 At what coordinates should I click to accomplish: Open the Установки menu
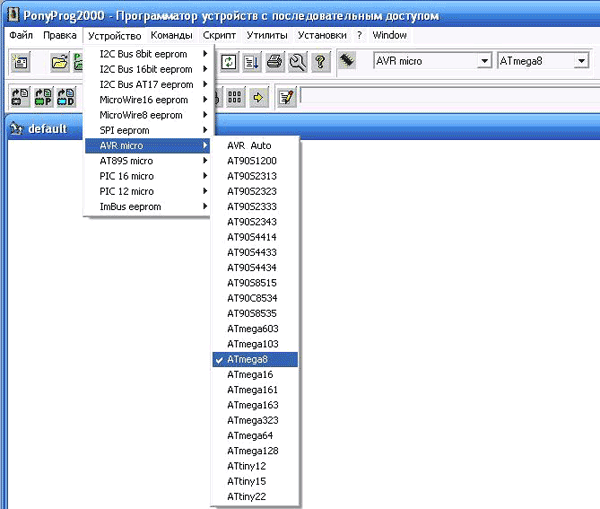click(x=322, y=35)
